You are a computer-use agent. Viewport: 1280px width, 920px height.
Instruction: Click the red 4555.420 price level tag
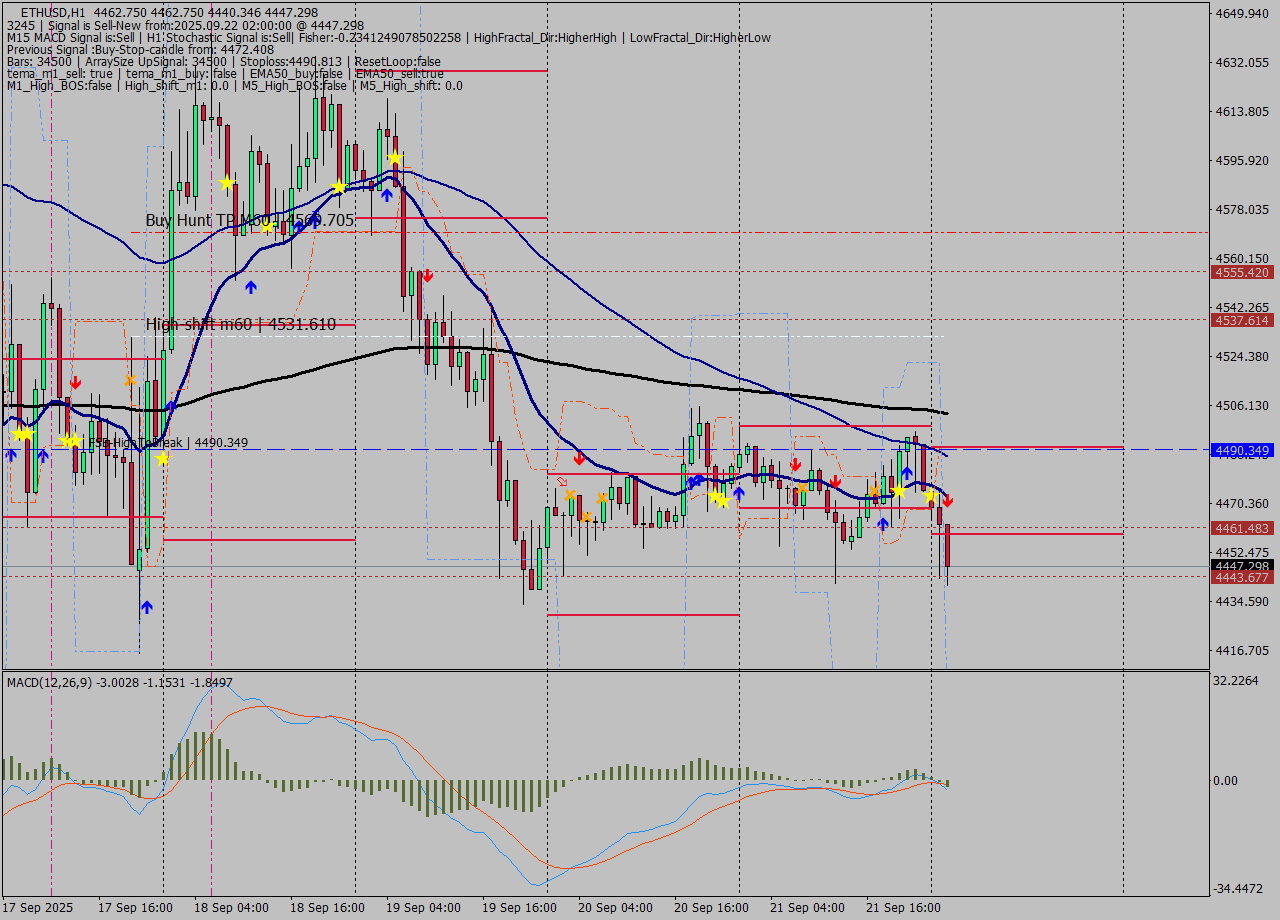1240,272
